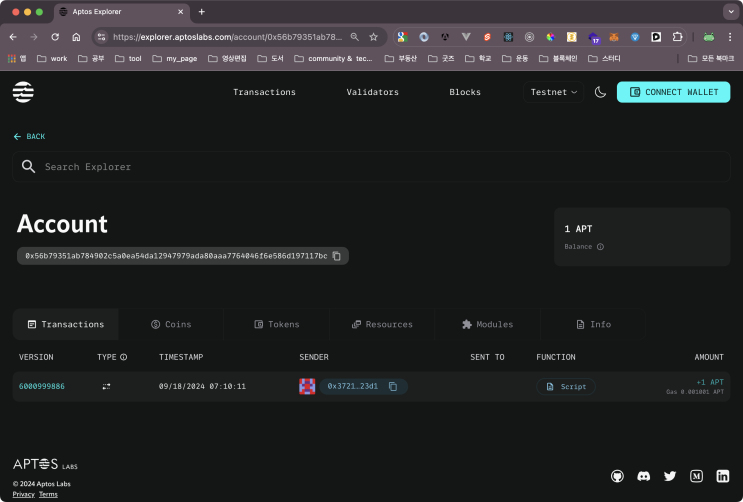This screenshot has height=502, width=743.
Task: Open a new browser tab
Action: (x=201, y=12)
